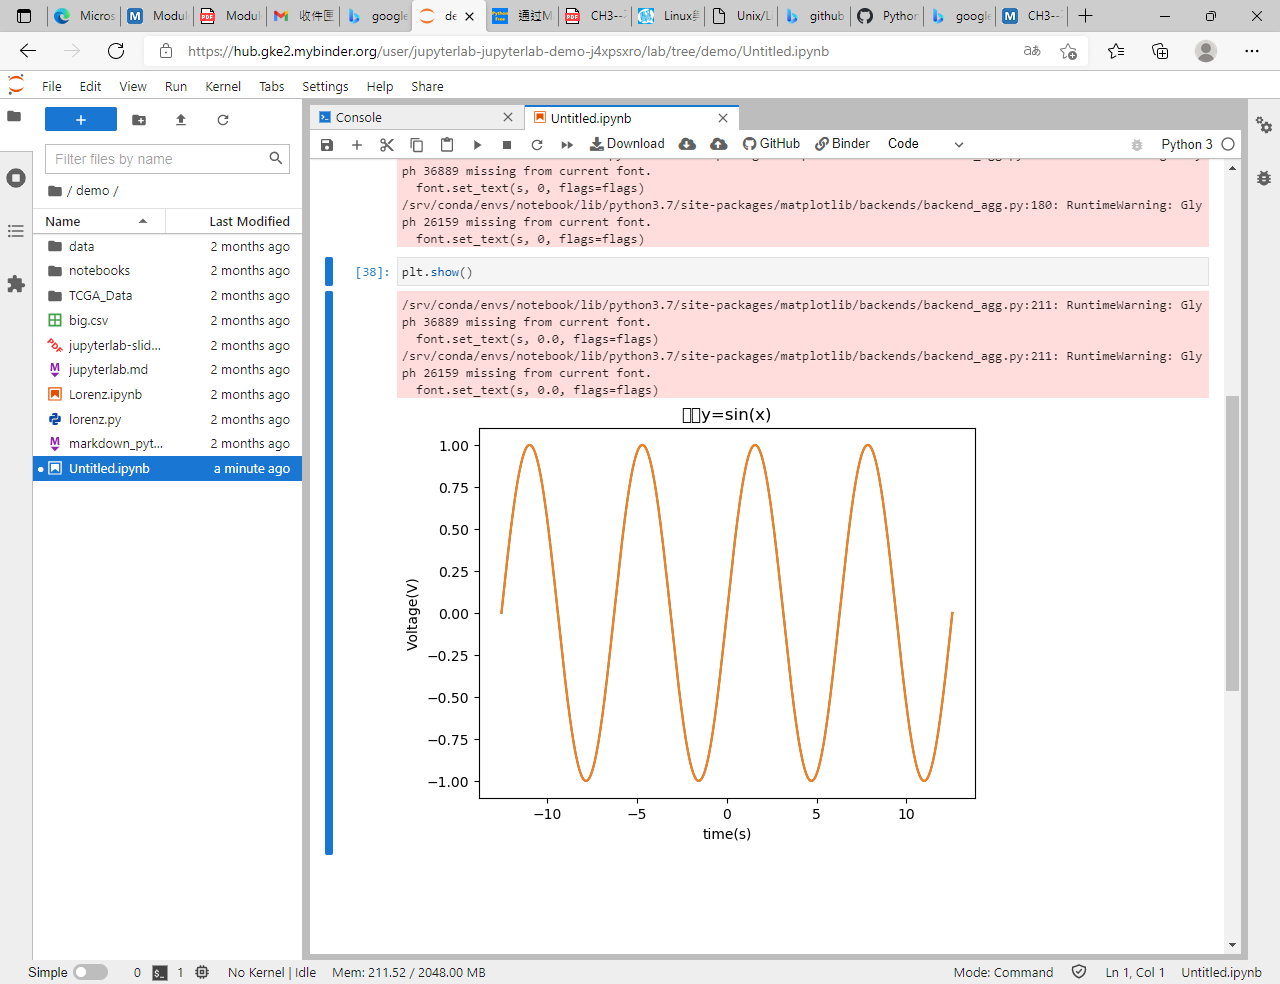The image size is (1280, 984).
Task: Interrupt the kernel with stop icon
Action: click(507, 144)
